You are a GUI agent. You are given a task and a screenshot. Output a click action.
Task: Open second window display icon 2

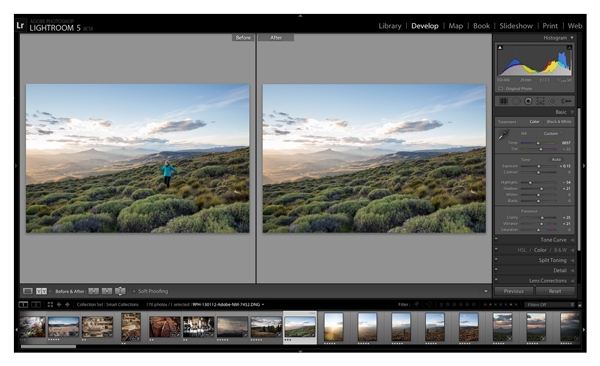[x=36, y=305]
